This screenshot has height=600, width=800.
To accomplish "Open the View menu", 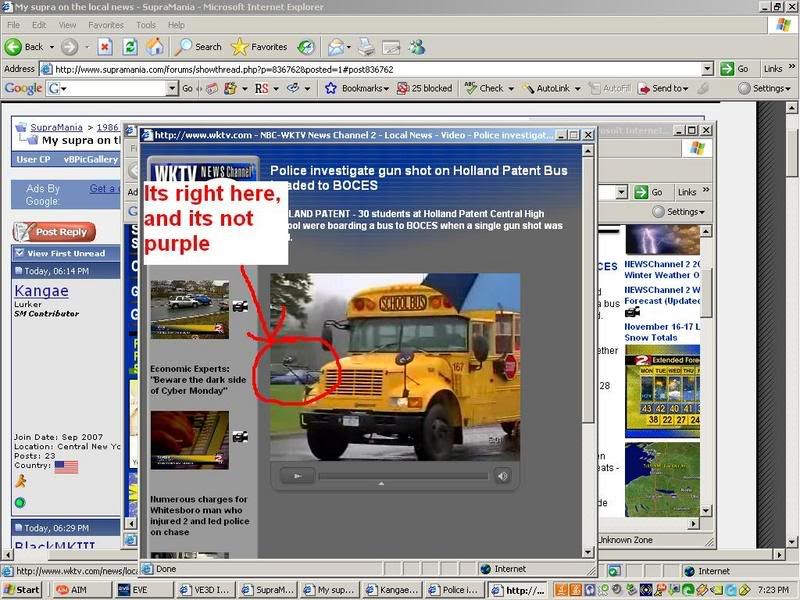I will point(67,25).
